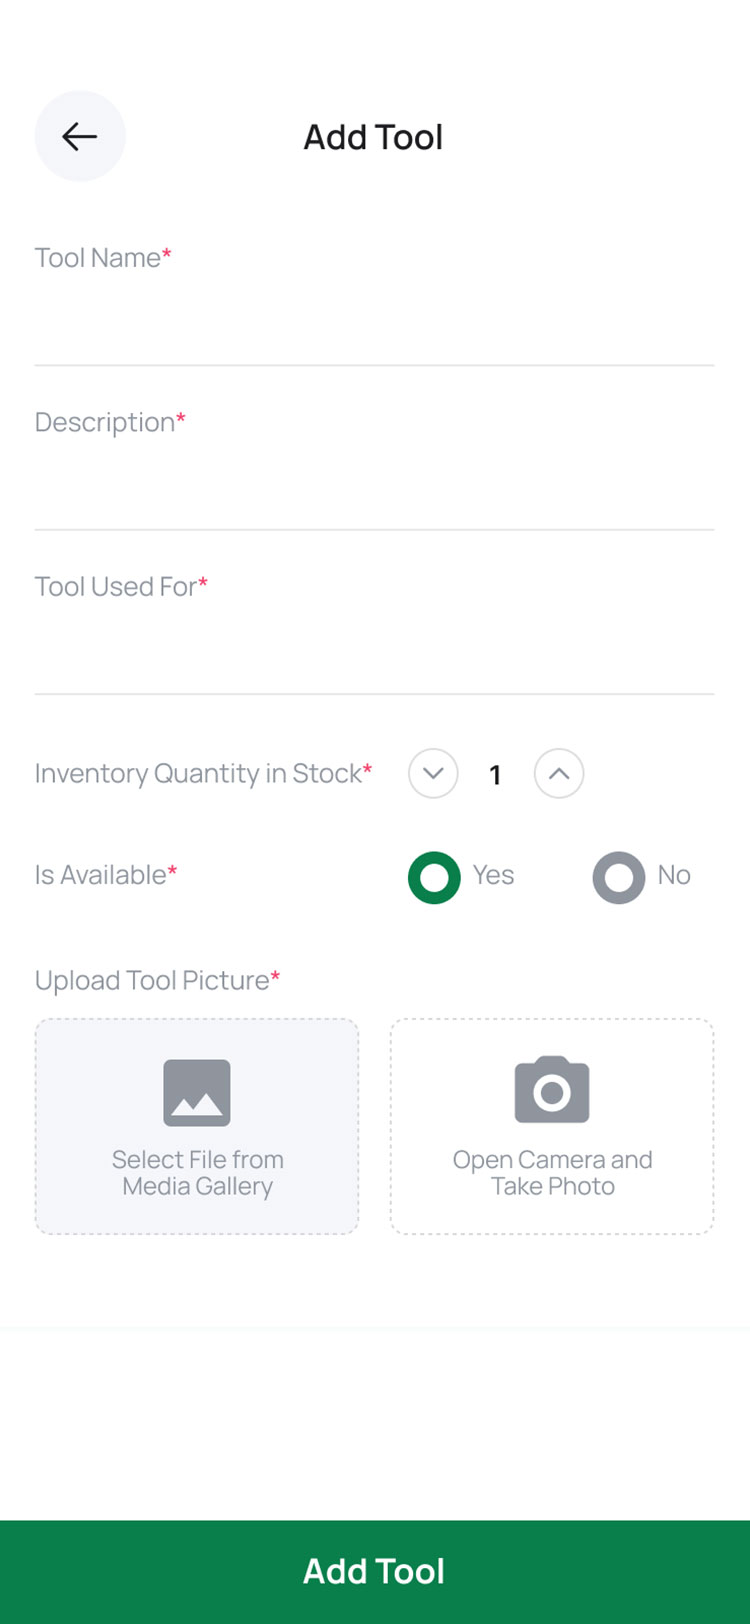
Task: Select the Yes radio button
Action: (434, 877)
